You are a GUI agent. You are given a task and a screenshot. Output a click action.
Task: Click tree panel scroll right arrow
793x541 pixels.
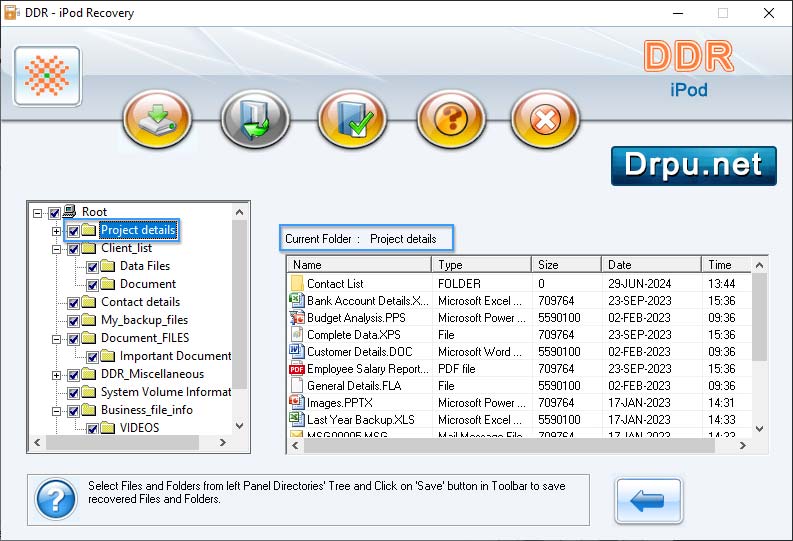223,442
